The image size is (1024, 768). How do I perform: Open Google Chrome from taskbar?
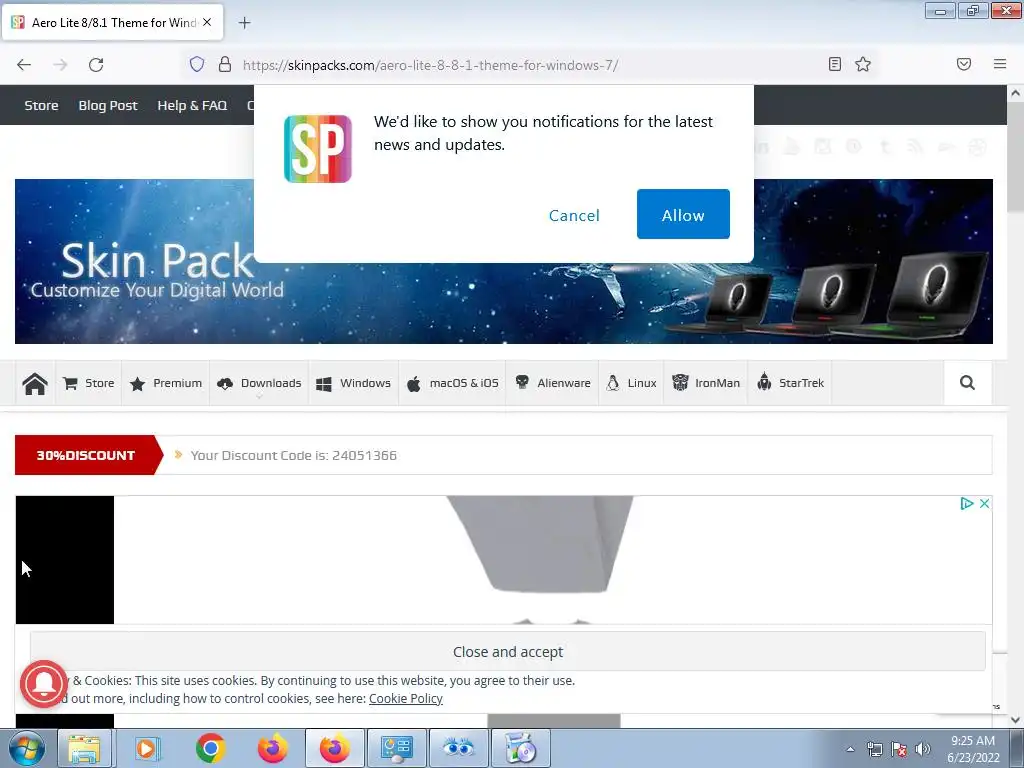coord(210,748)
